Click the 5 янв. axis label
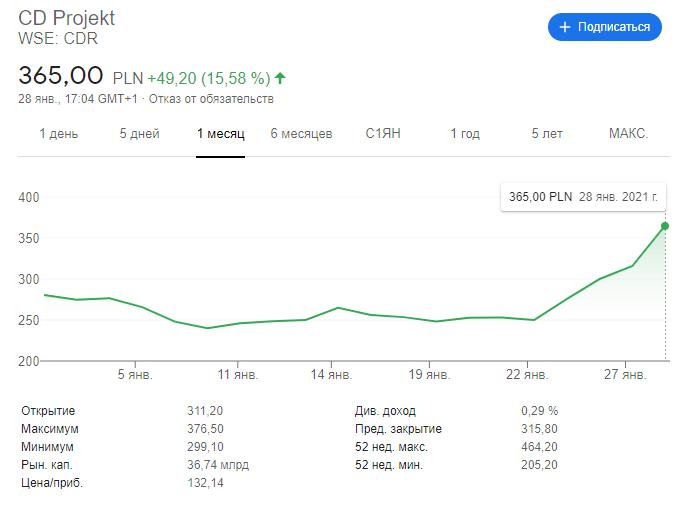This screenshot has height=518, width=690. [x=135, y=375]
